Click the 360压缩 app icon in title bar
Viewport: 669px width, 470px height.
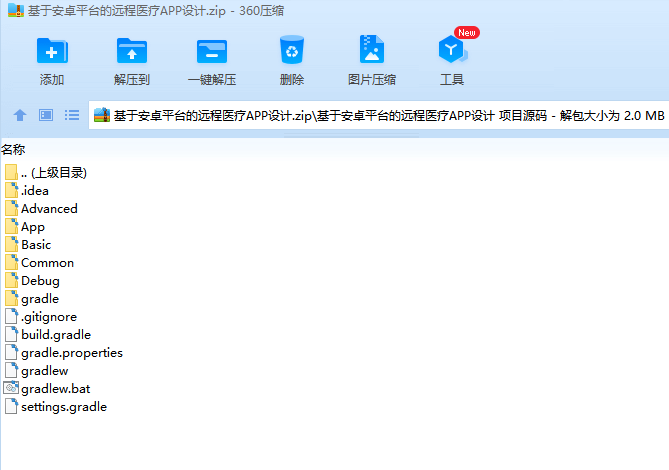click(x=16, y=10)
